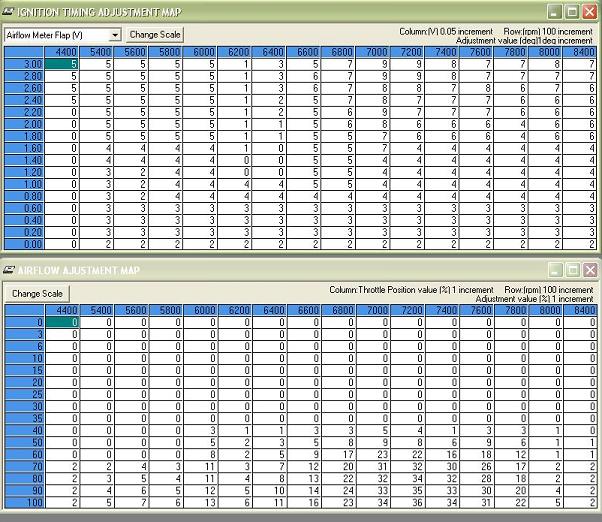The width and height of the screenshot is (602, 522).
Task: Select airflow cell with value 28
Action: 477,479
